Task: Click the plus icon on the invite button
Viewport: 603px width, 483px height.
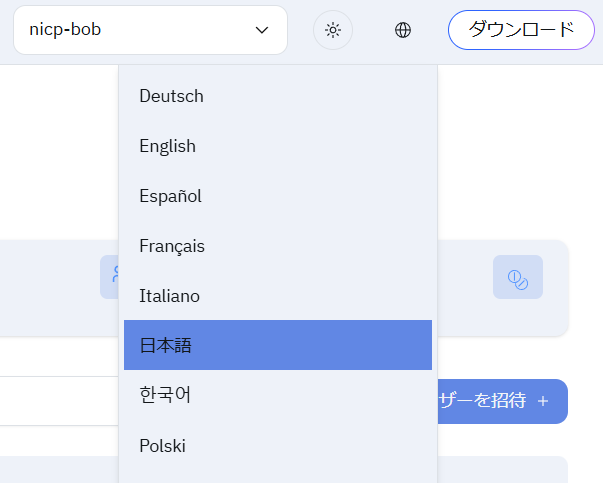Action: 543,401
